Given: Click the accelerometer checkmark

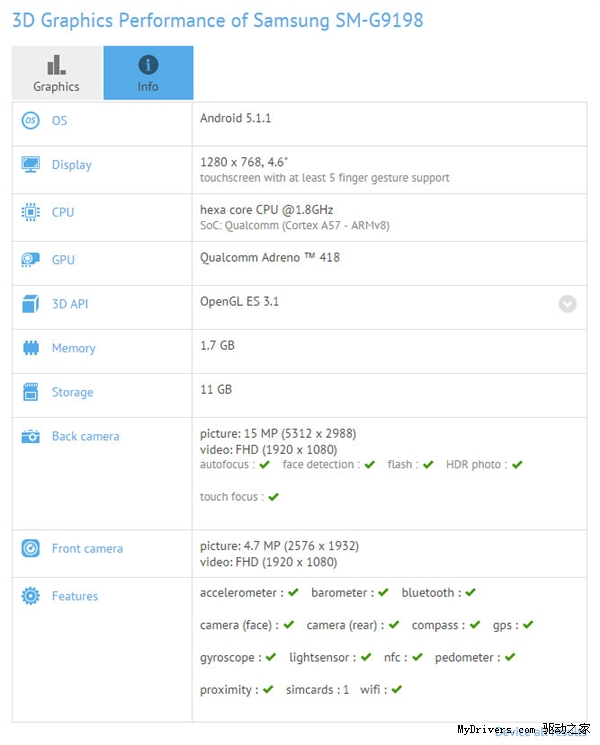Looking at the screenshot, I should 293,592.
